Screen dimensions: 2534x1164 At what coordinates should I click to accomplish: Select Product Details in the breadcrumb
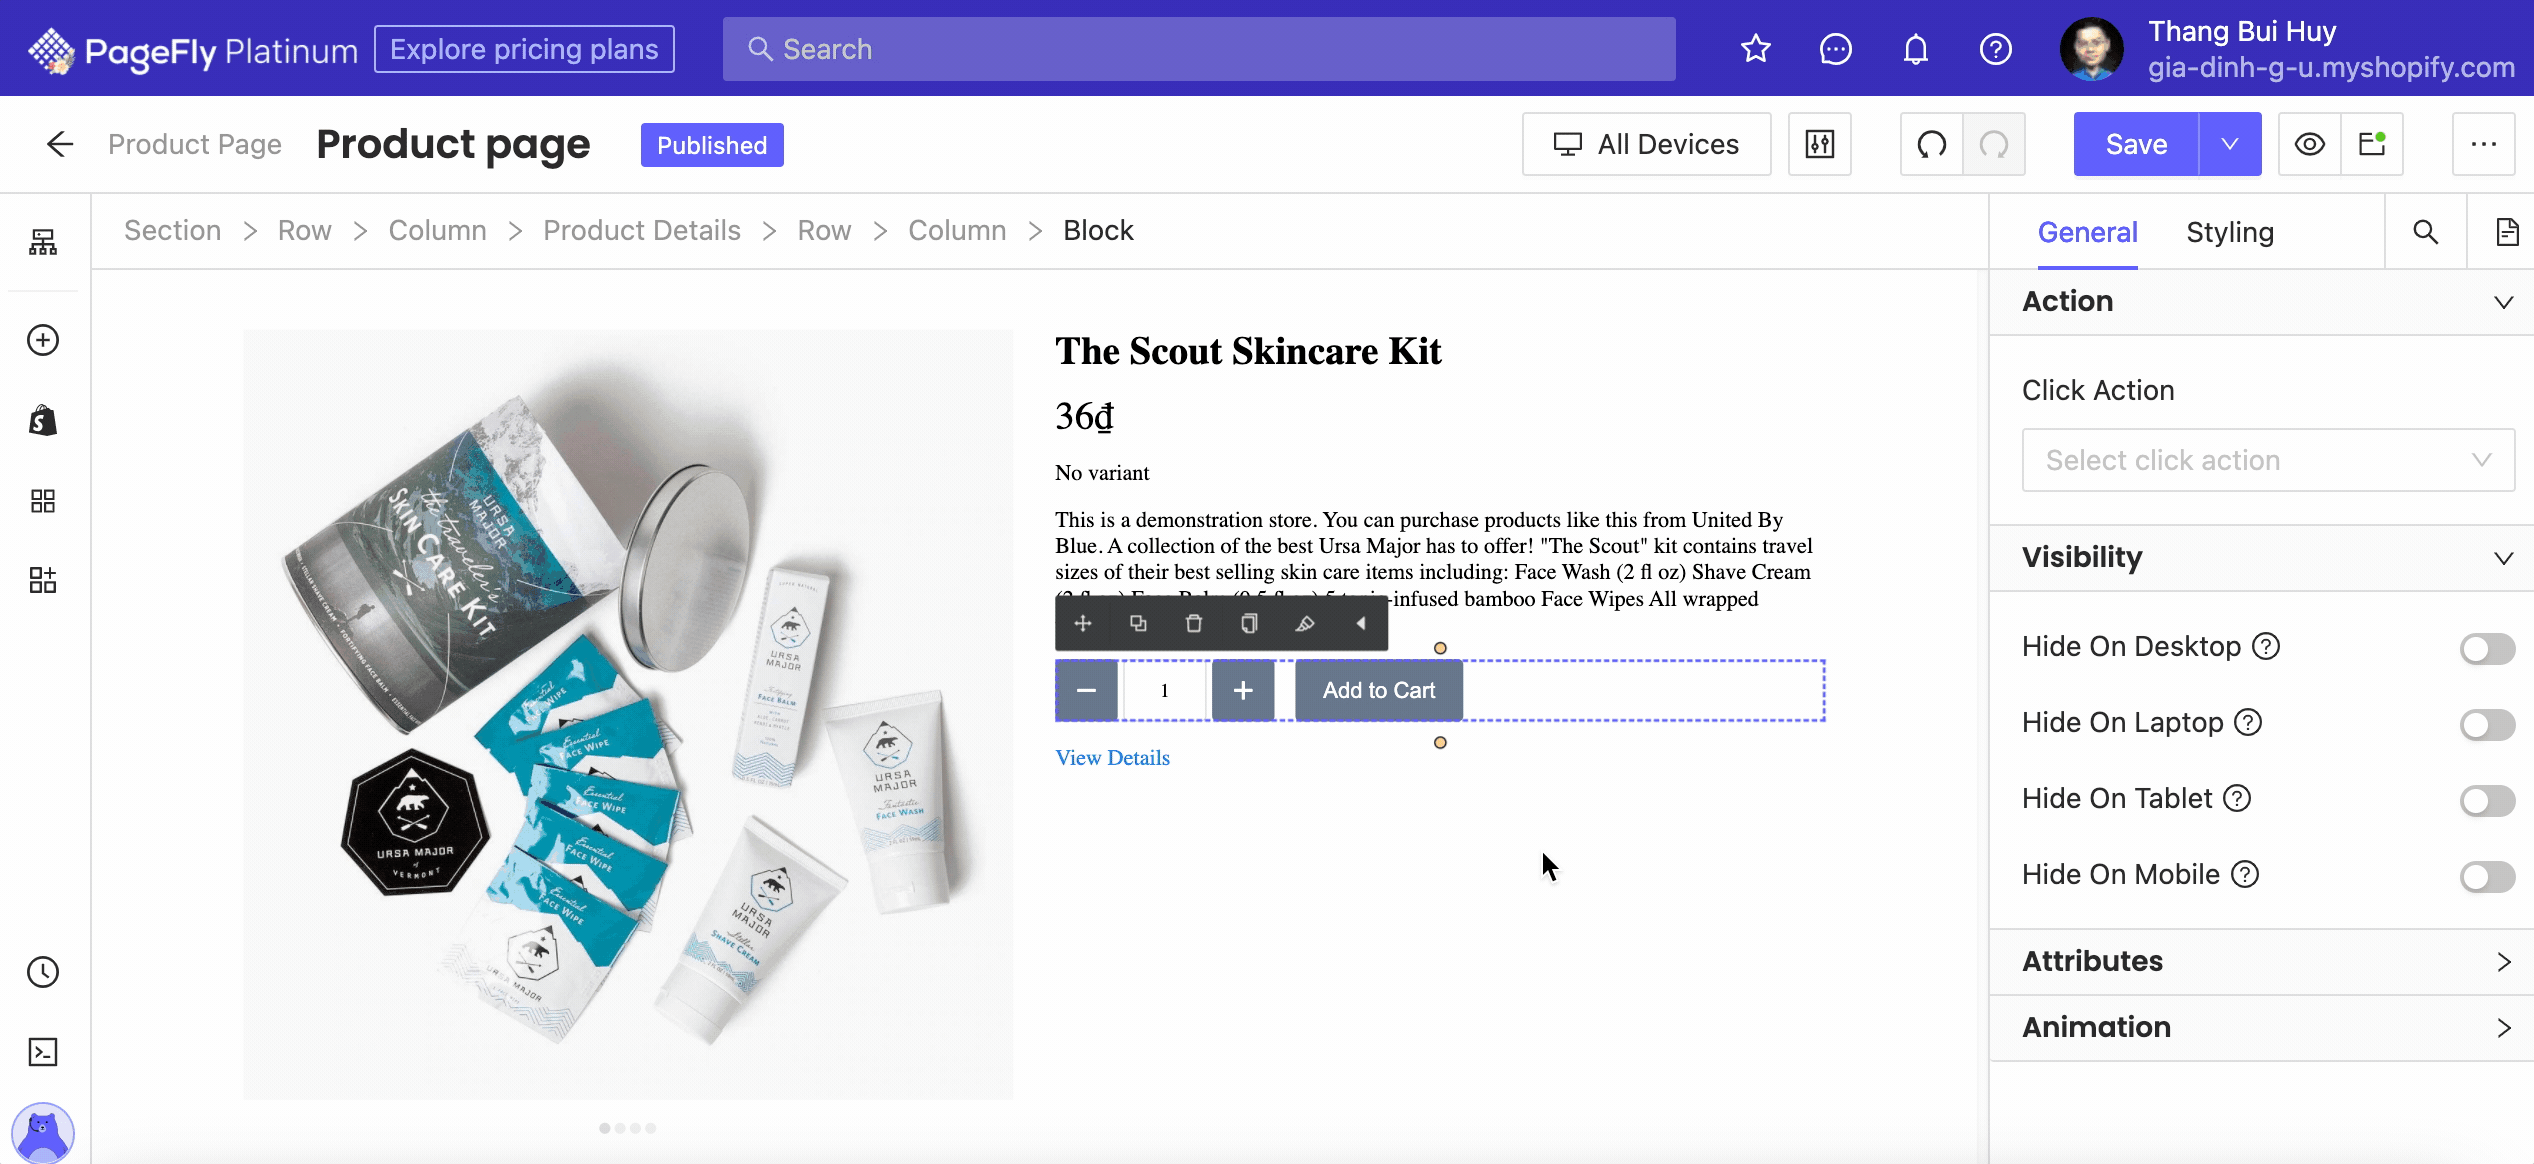coord(641,230)
